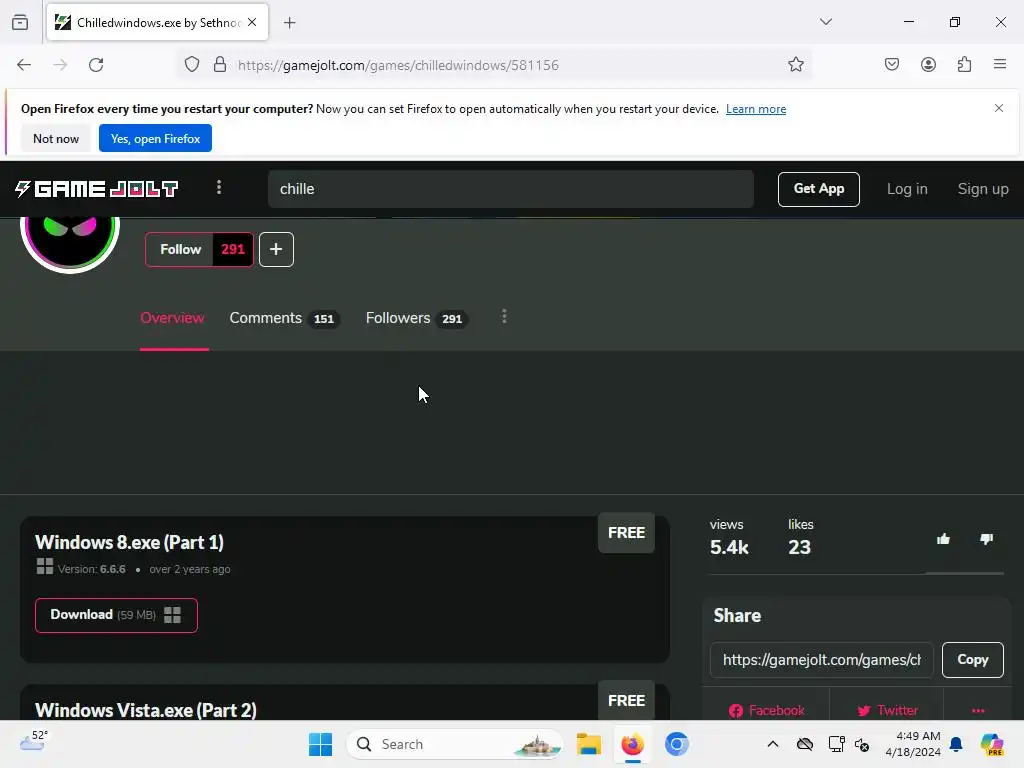
Task: Open the Windows Start menu
Action: click(x=320, y=744)
